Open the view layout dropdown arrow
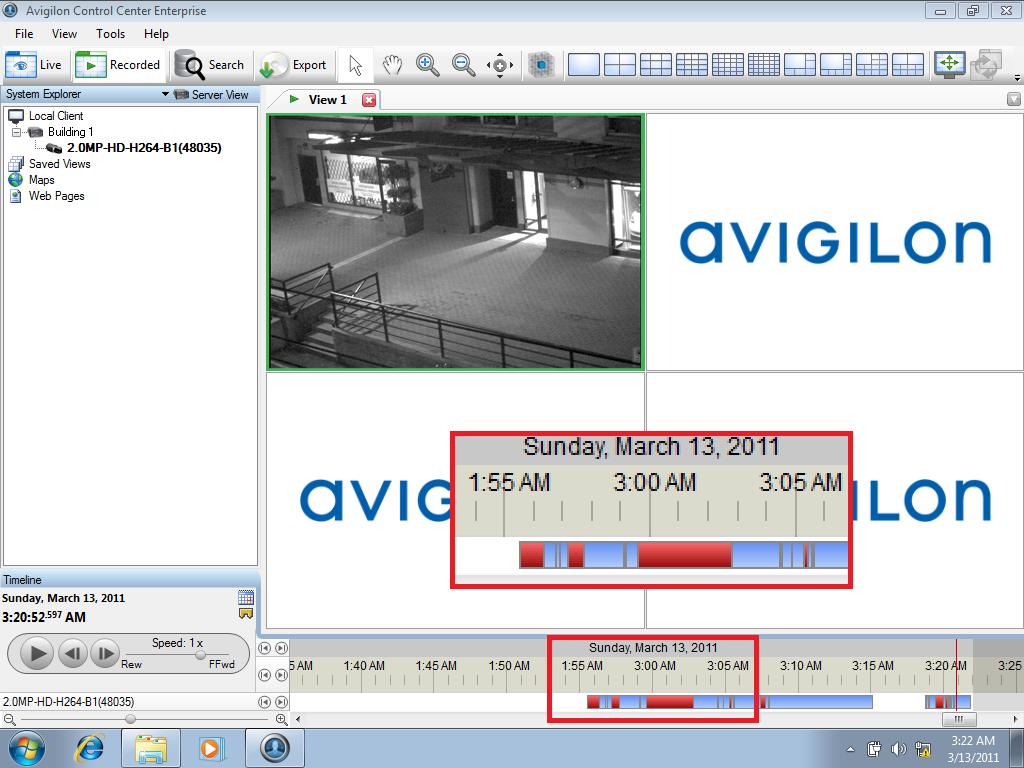1024x768 pixels. 1016,77
